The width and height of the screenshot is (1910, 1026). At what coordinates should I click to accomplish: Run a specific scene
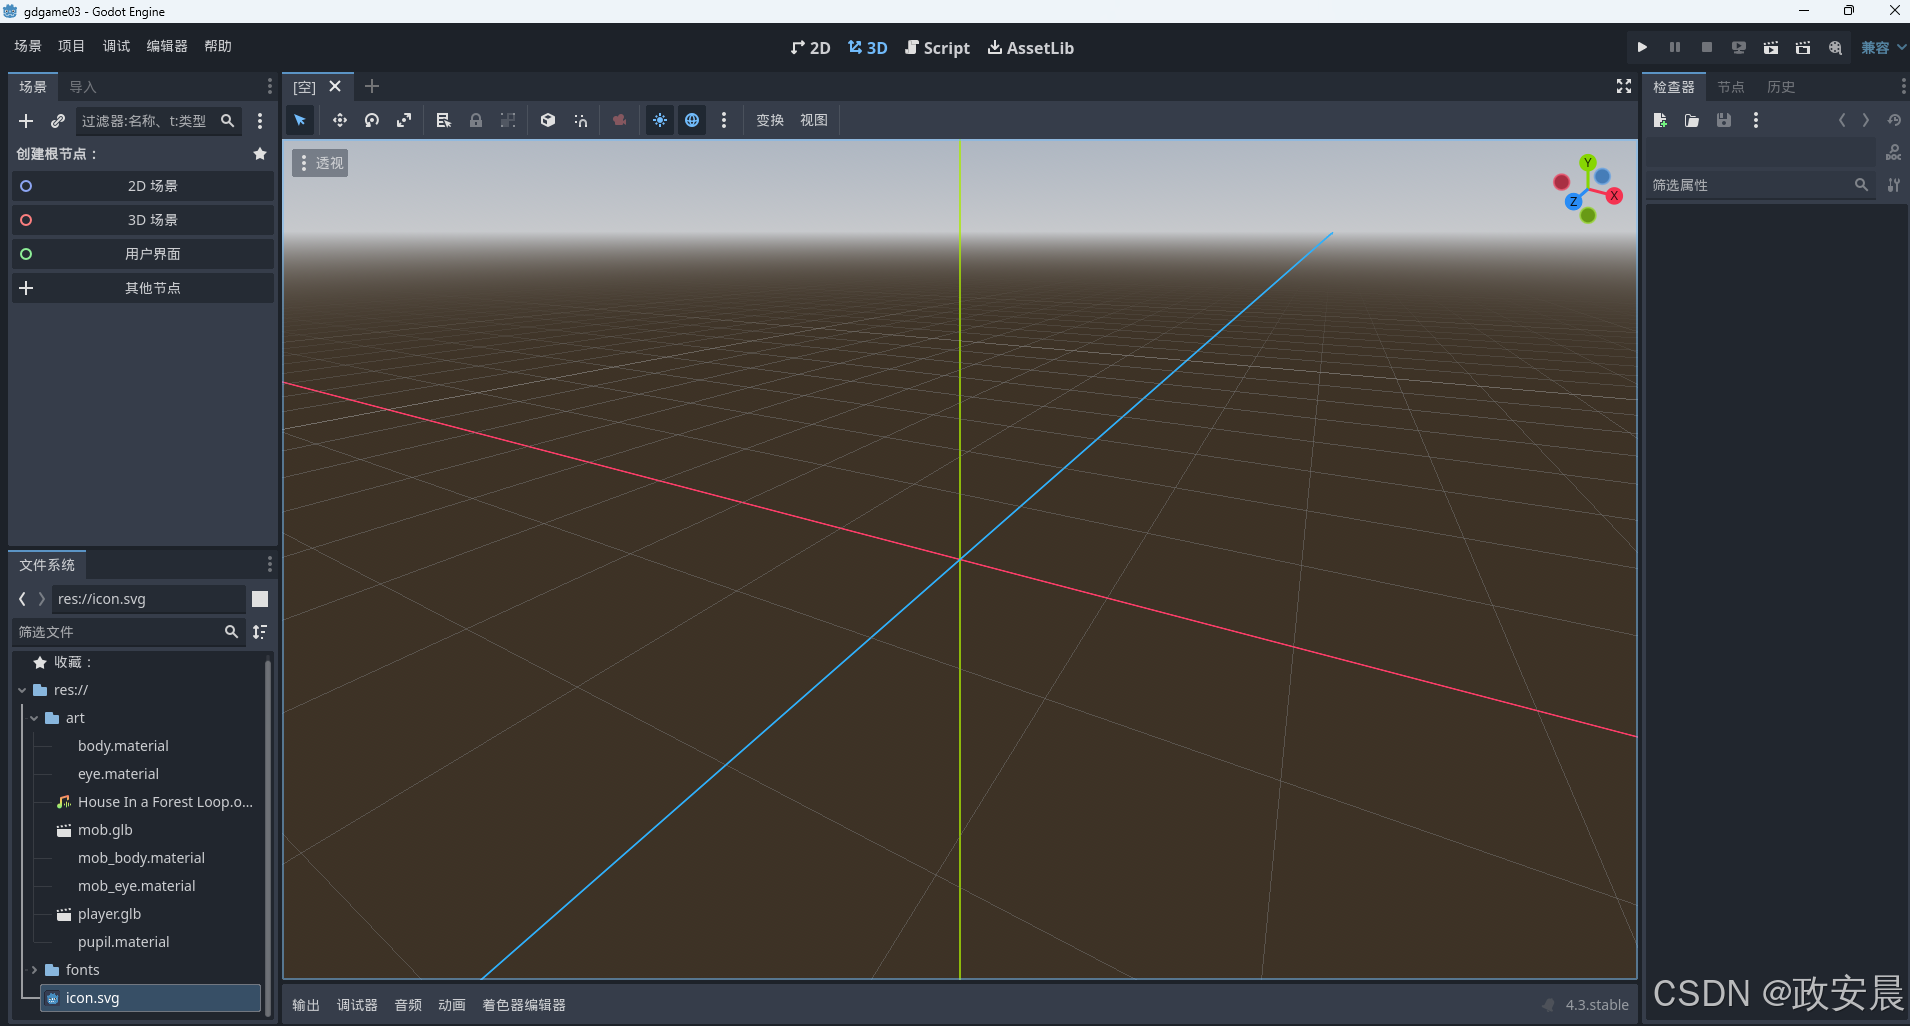(1803, 47)
